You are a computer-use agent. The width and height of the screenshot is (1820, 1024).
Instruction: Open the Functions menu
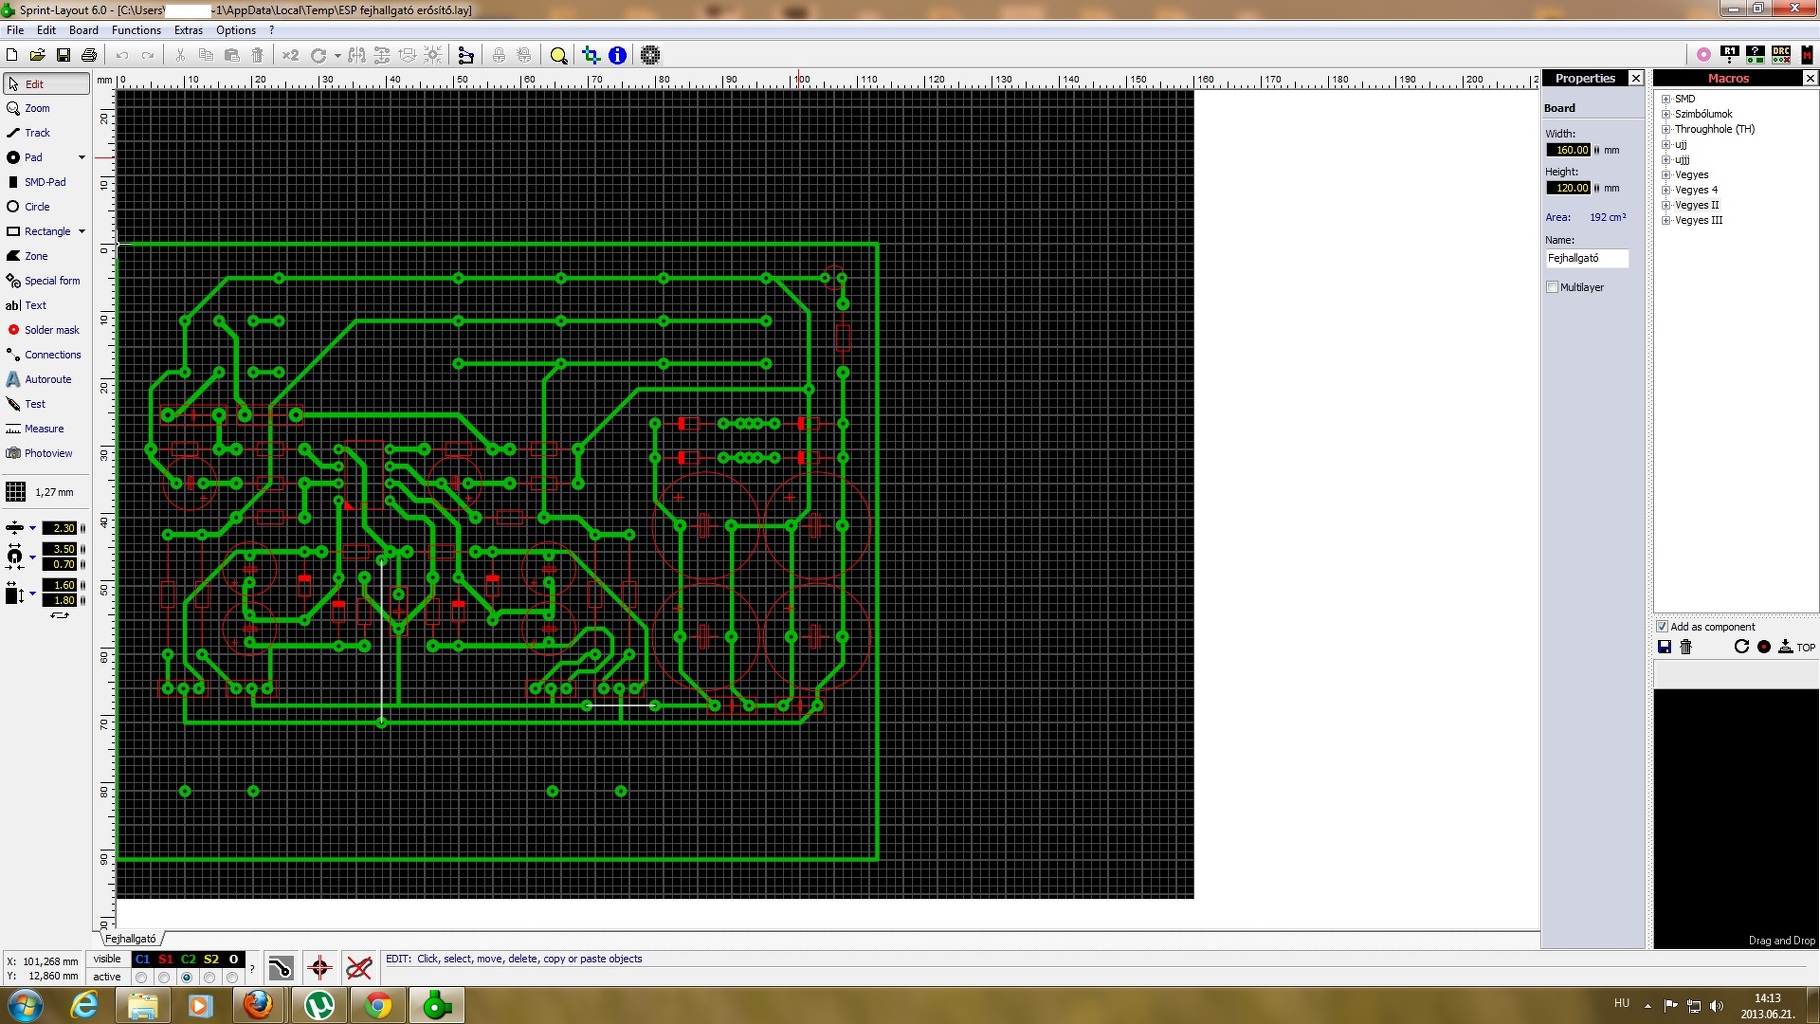tap(136, 30)
